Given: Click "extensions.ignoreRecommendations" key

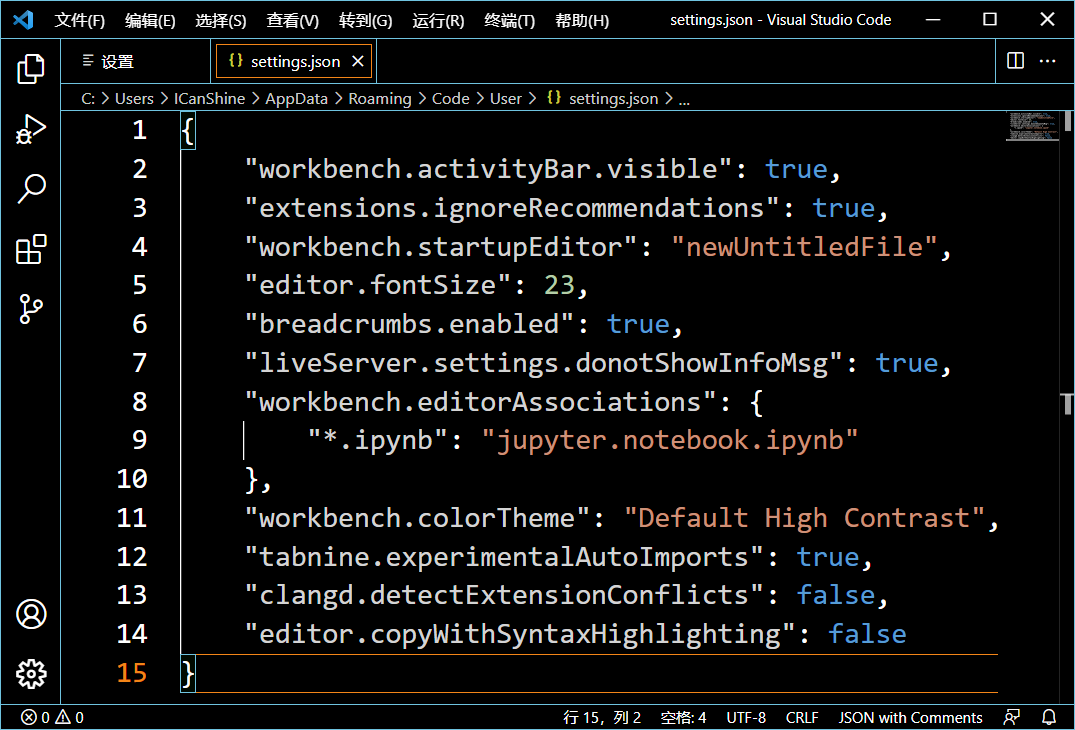Looking at the screenshot, I should pyautogui.click(x=512, y=208).
